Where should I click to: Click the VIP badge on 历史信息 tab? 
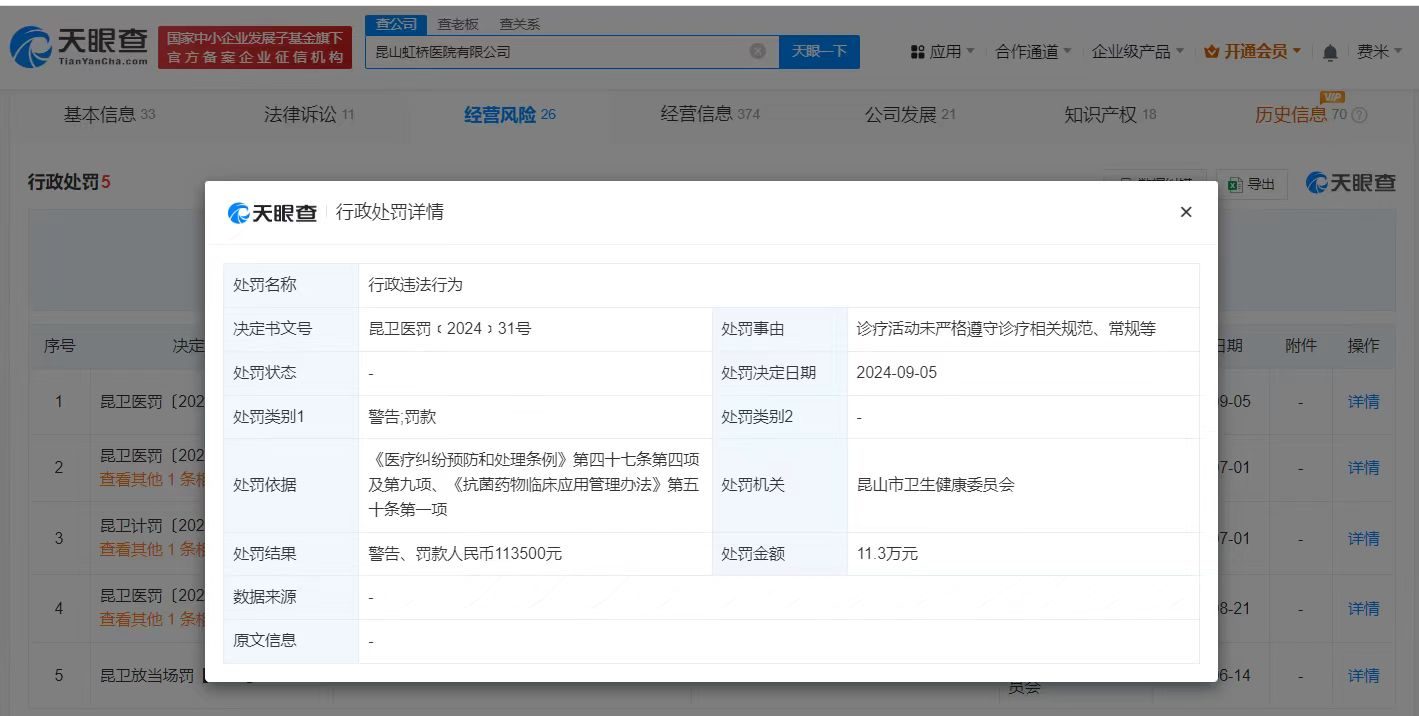coord(1332,98)
